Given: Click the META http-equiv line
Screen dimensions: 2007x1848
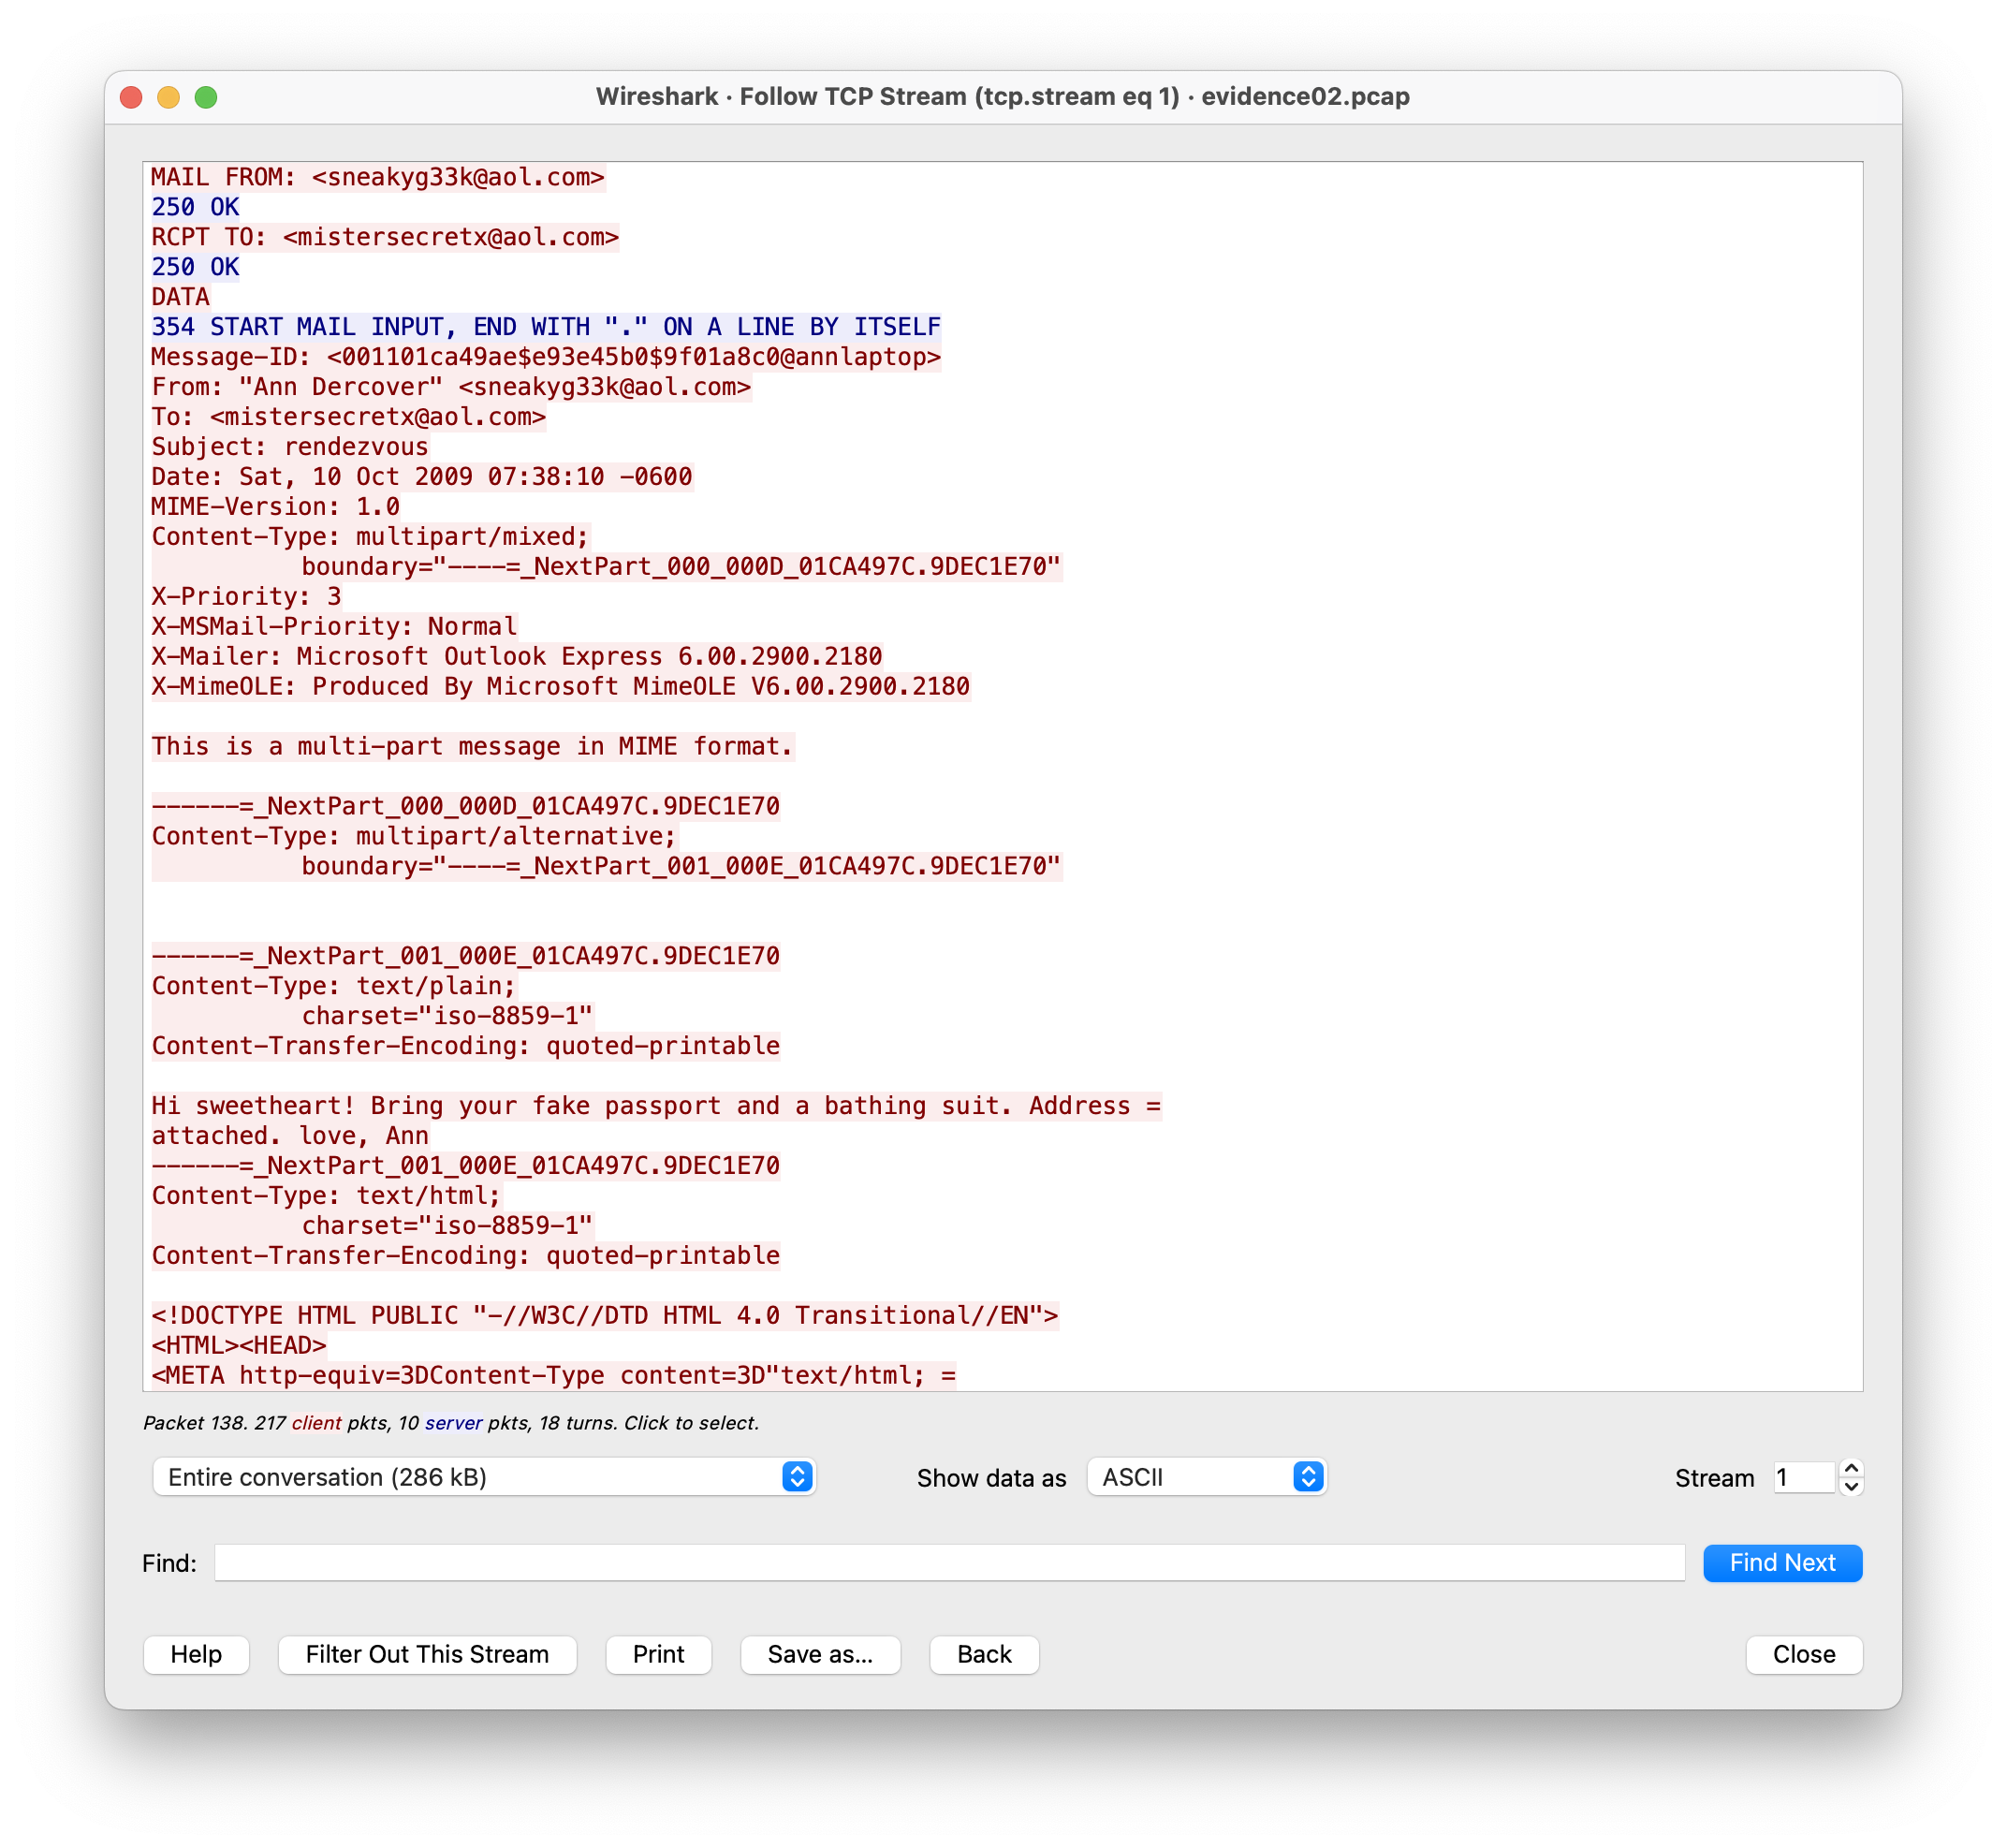Looking at the screenshot, I should [x=554, y=1376].
